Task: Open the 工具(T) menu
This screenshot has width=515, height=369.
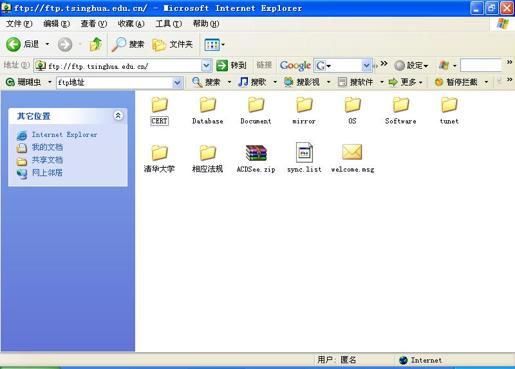Action: [169, 24]
